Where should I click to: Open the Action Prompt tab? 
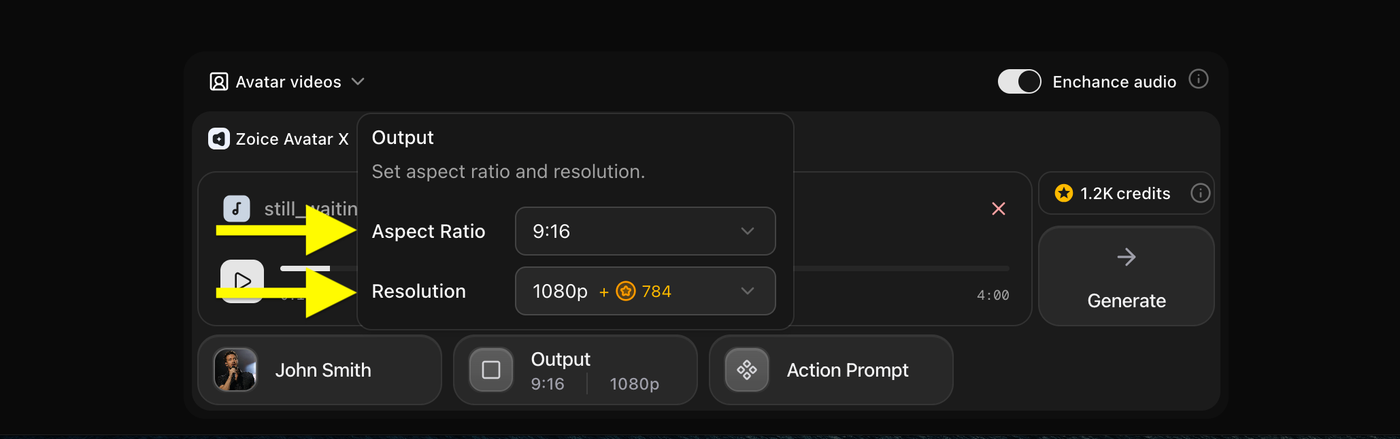pos(831,370)
